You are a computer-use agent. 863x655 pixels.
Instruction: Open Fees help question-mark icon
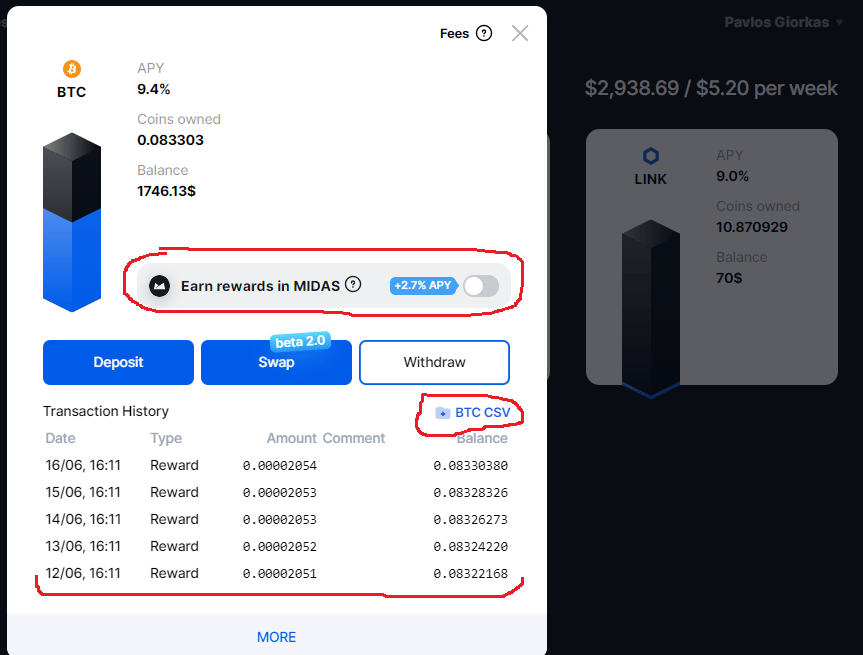coord(484,34)
